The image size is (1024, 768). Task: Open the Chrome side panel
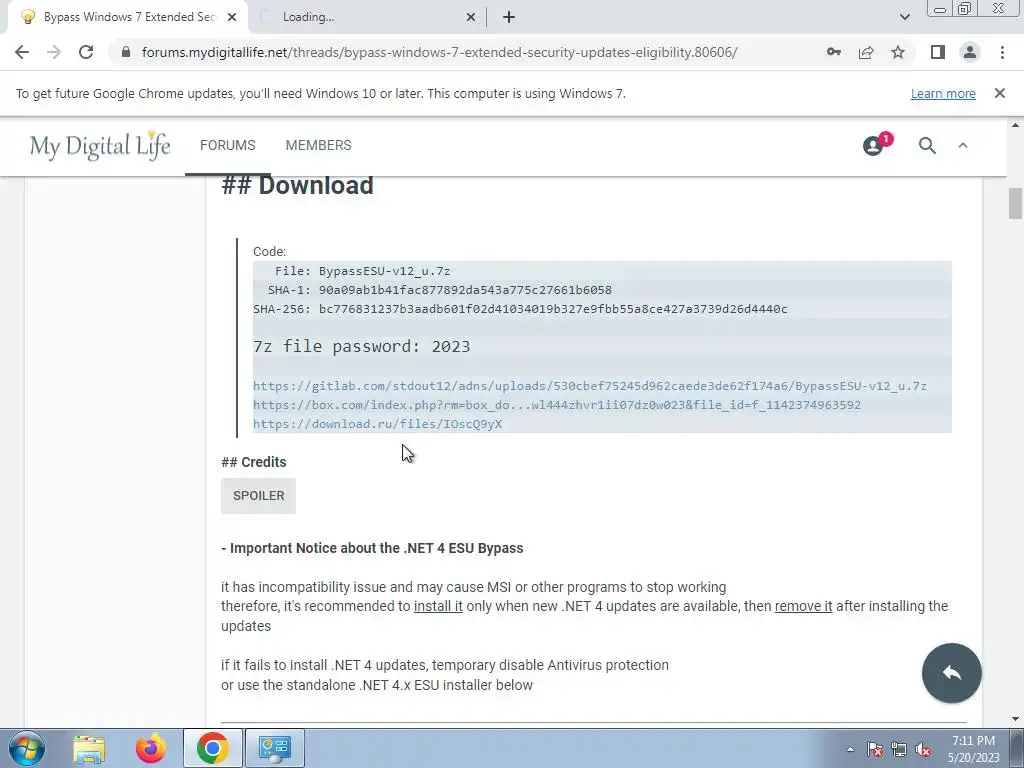click(x=938, y=52)
